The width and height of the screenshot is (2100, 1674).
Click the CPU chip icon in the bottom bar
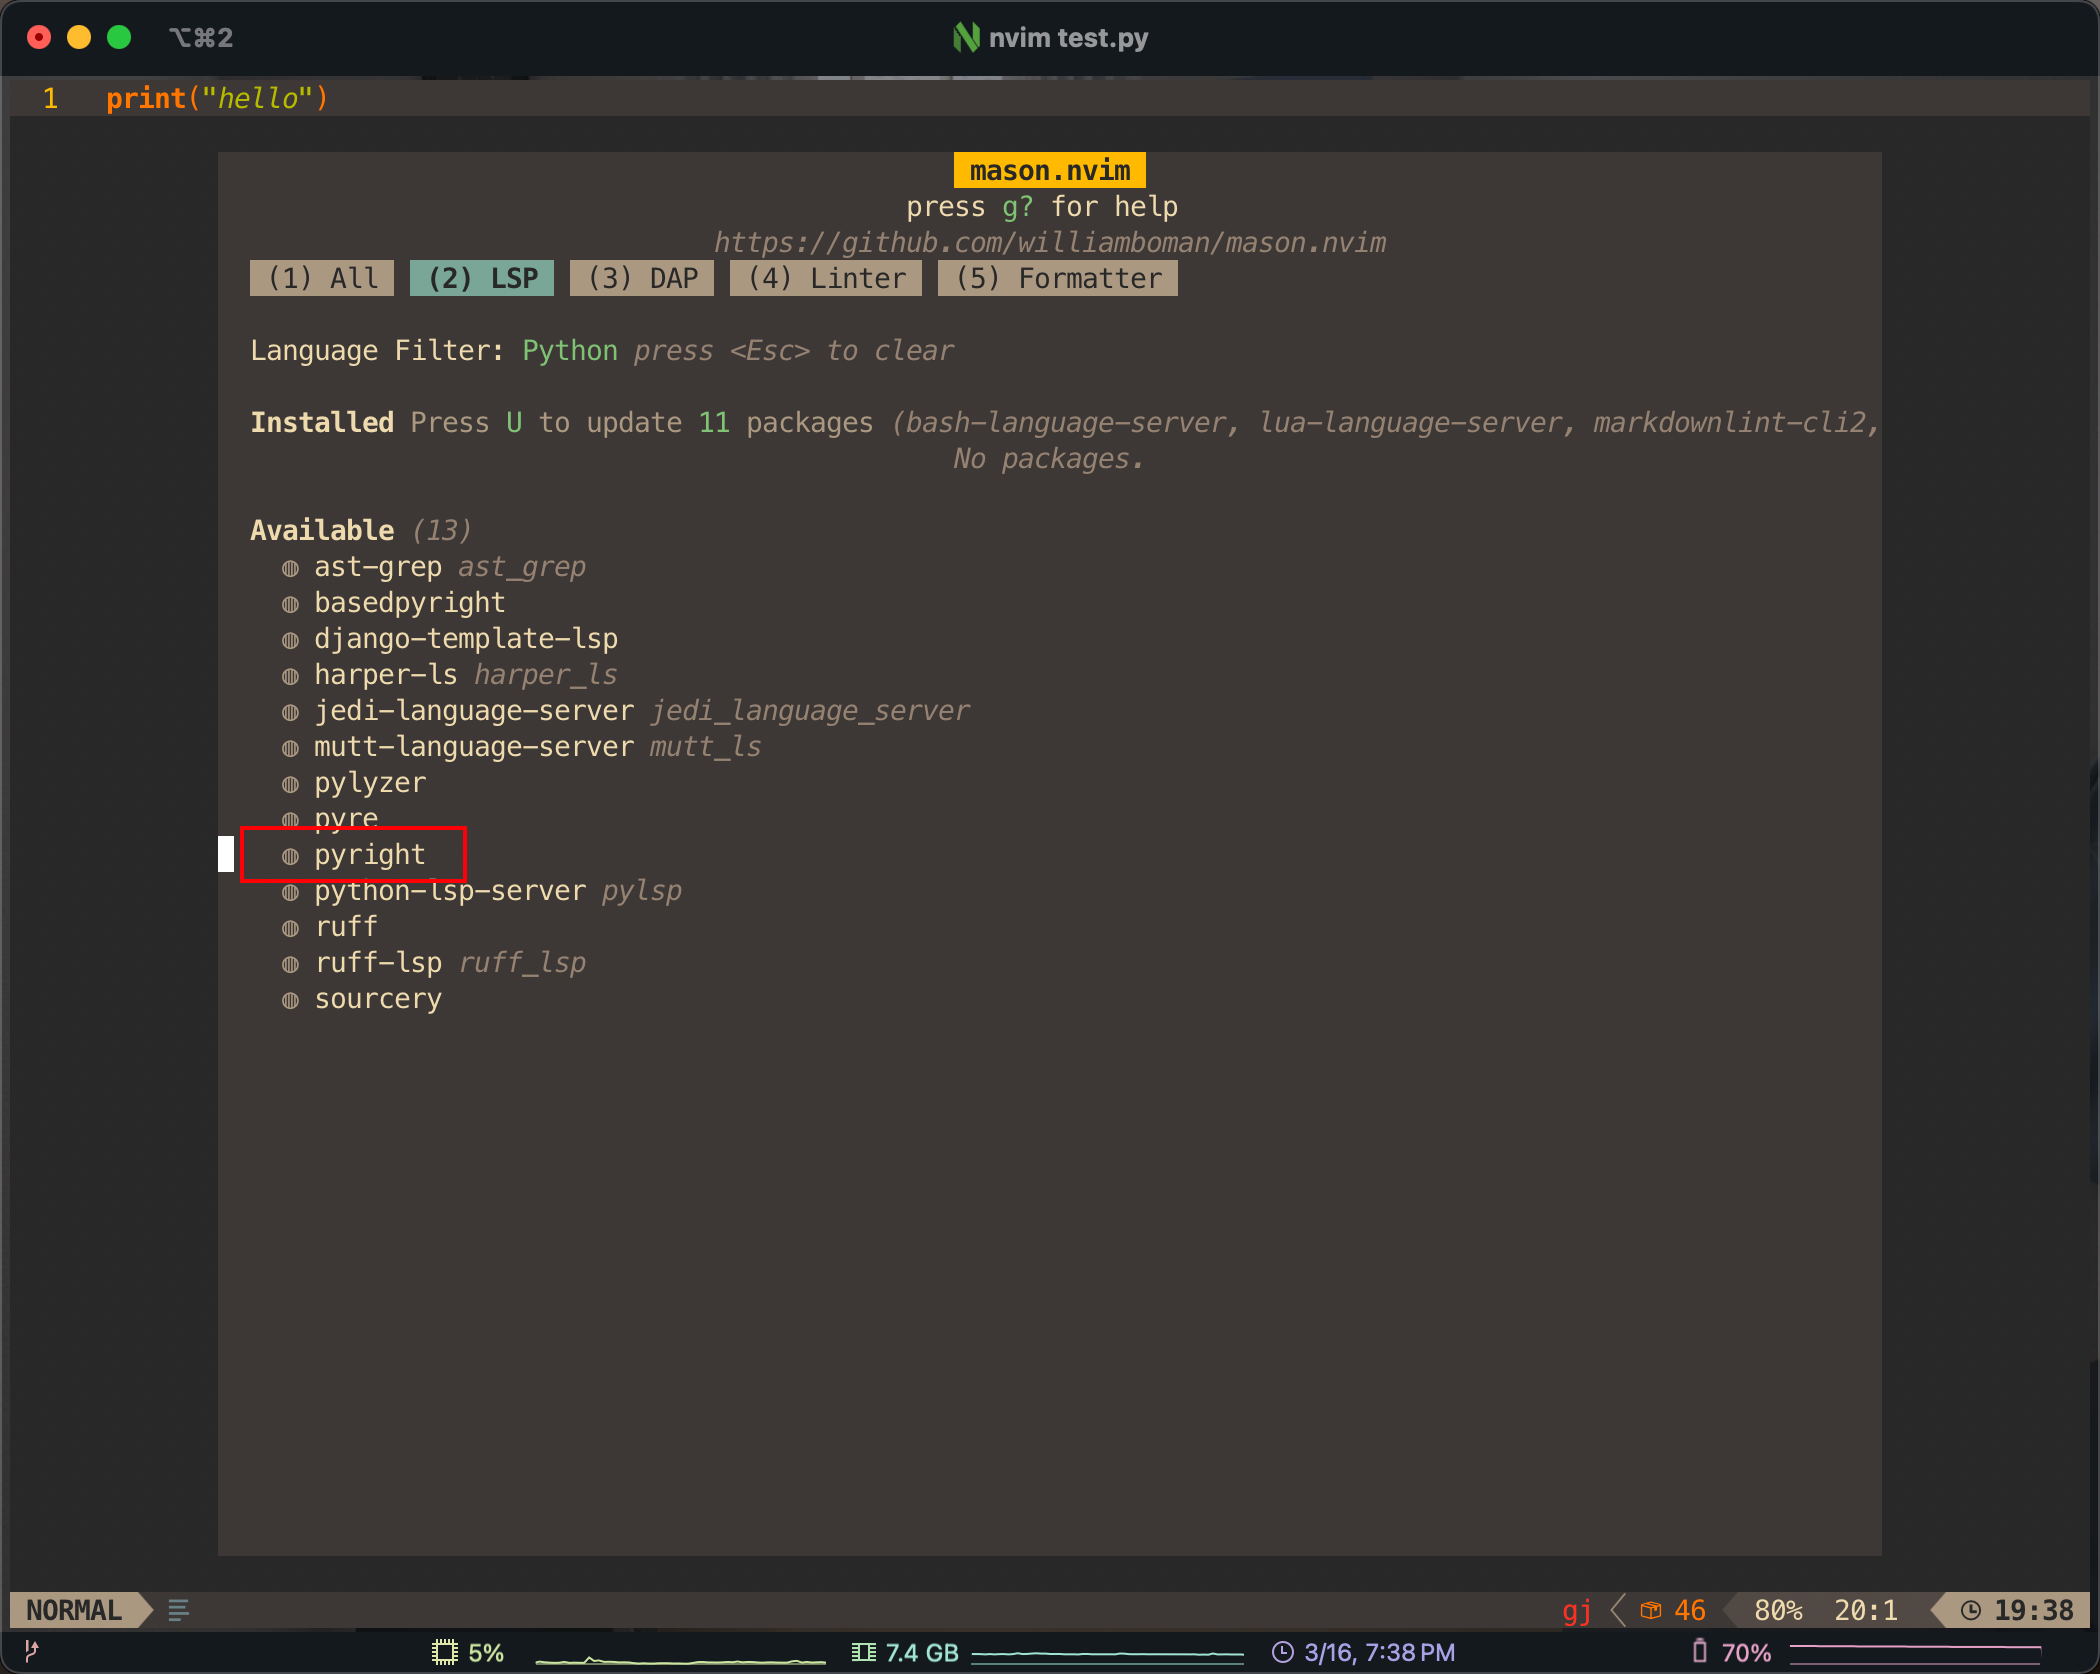(x=444, y=1652)
